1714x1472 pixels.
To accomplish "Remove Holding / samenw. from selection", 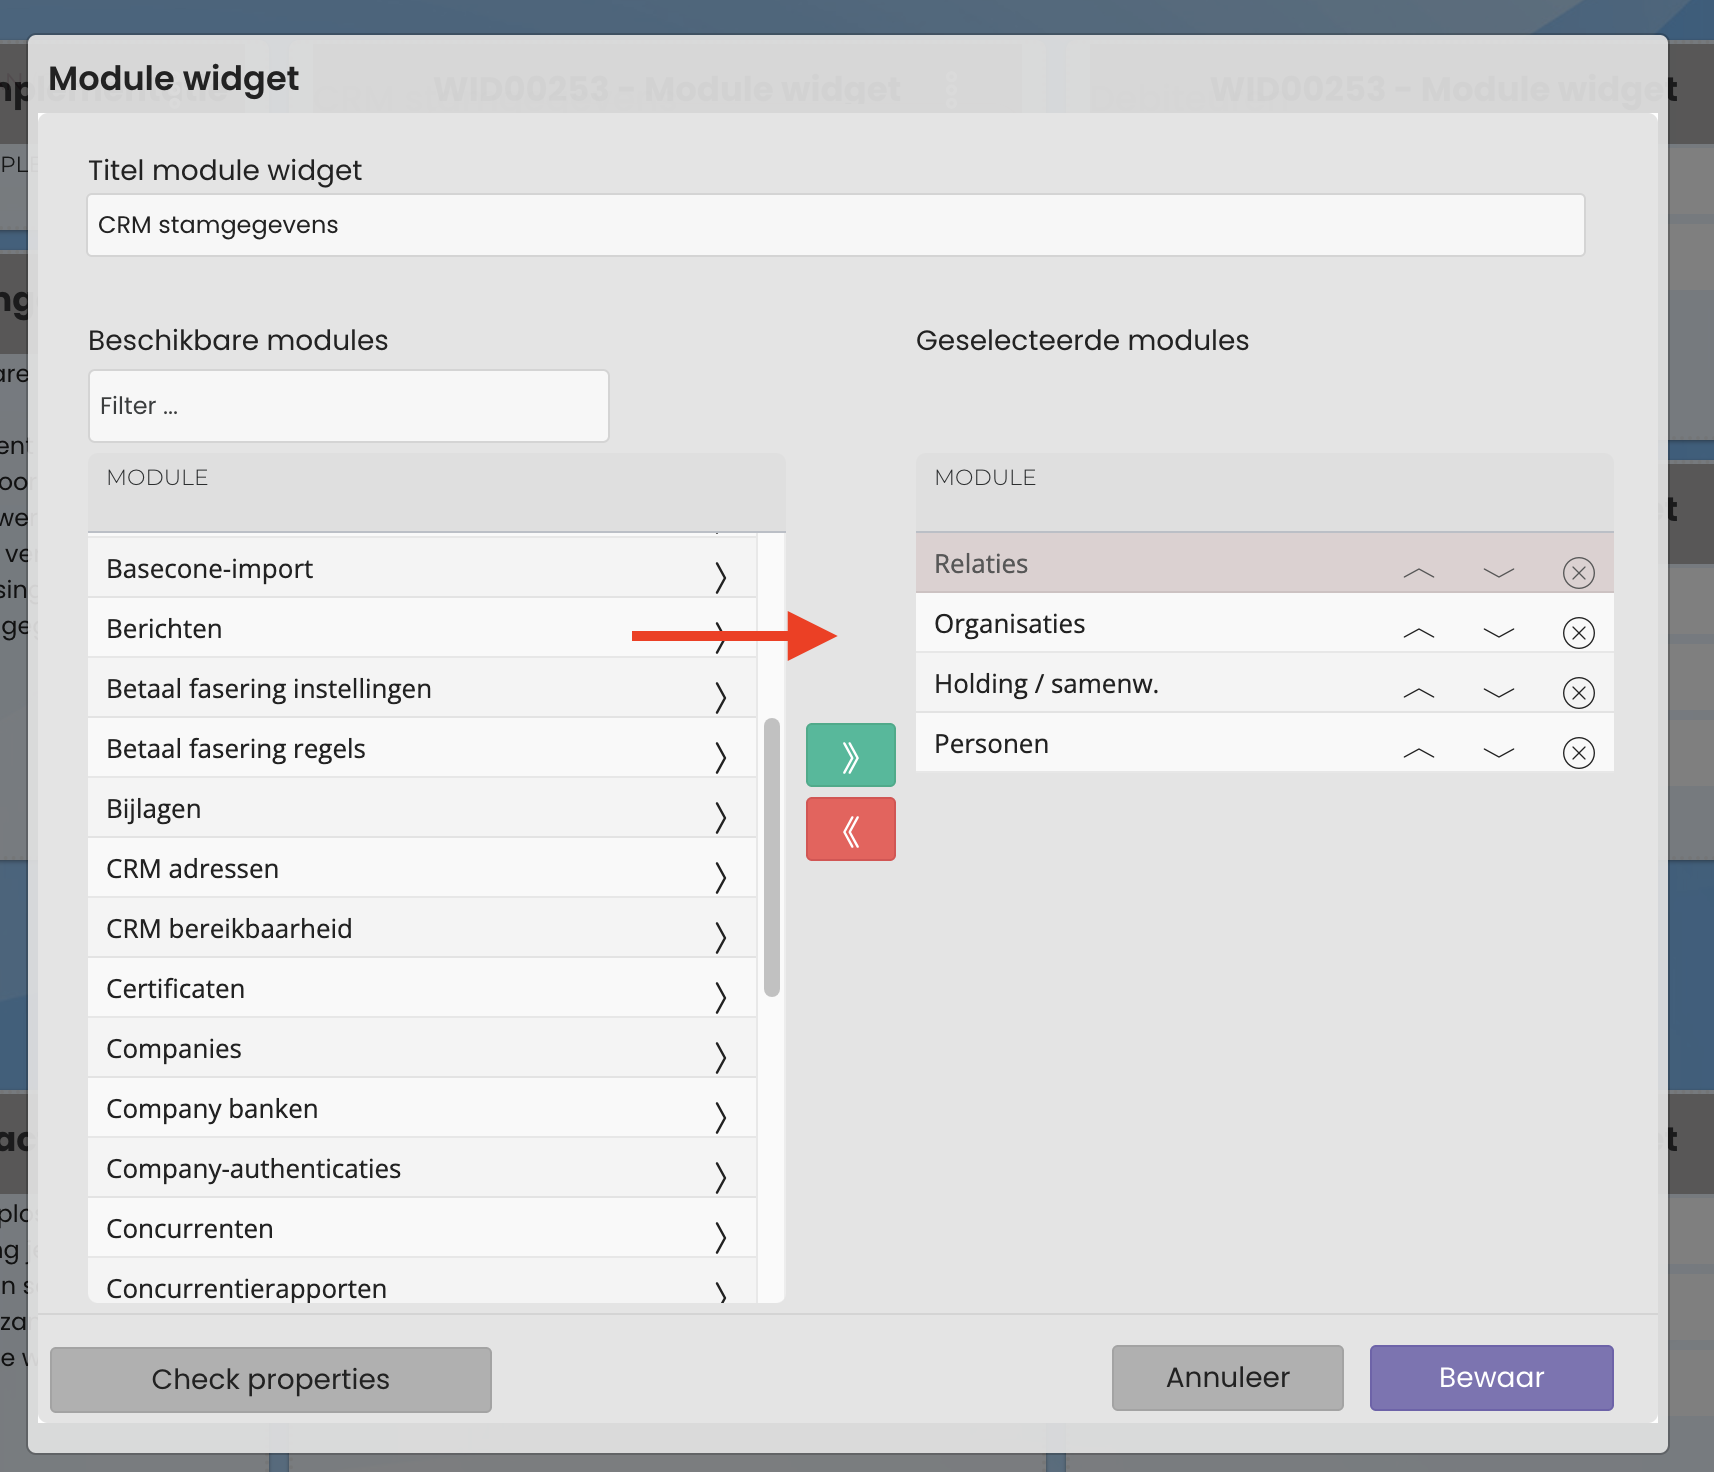I will pos(1578,693).
